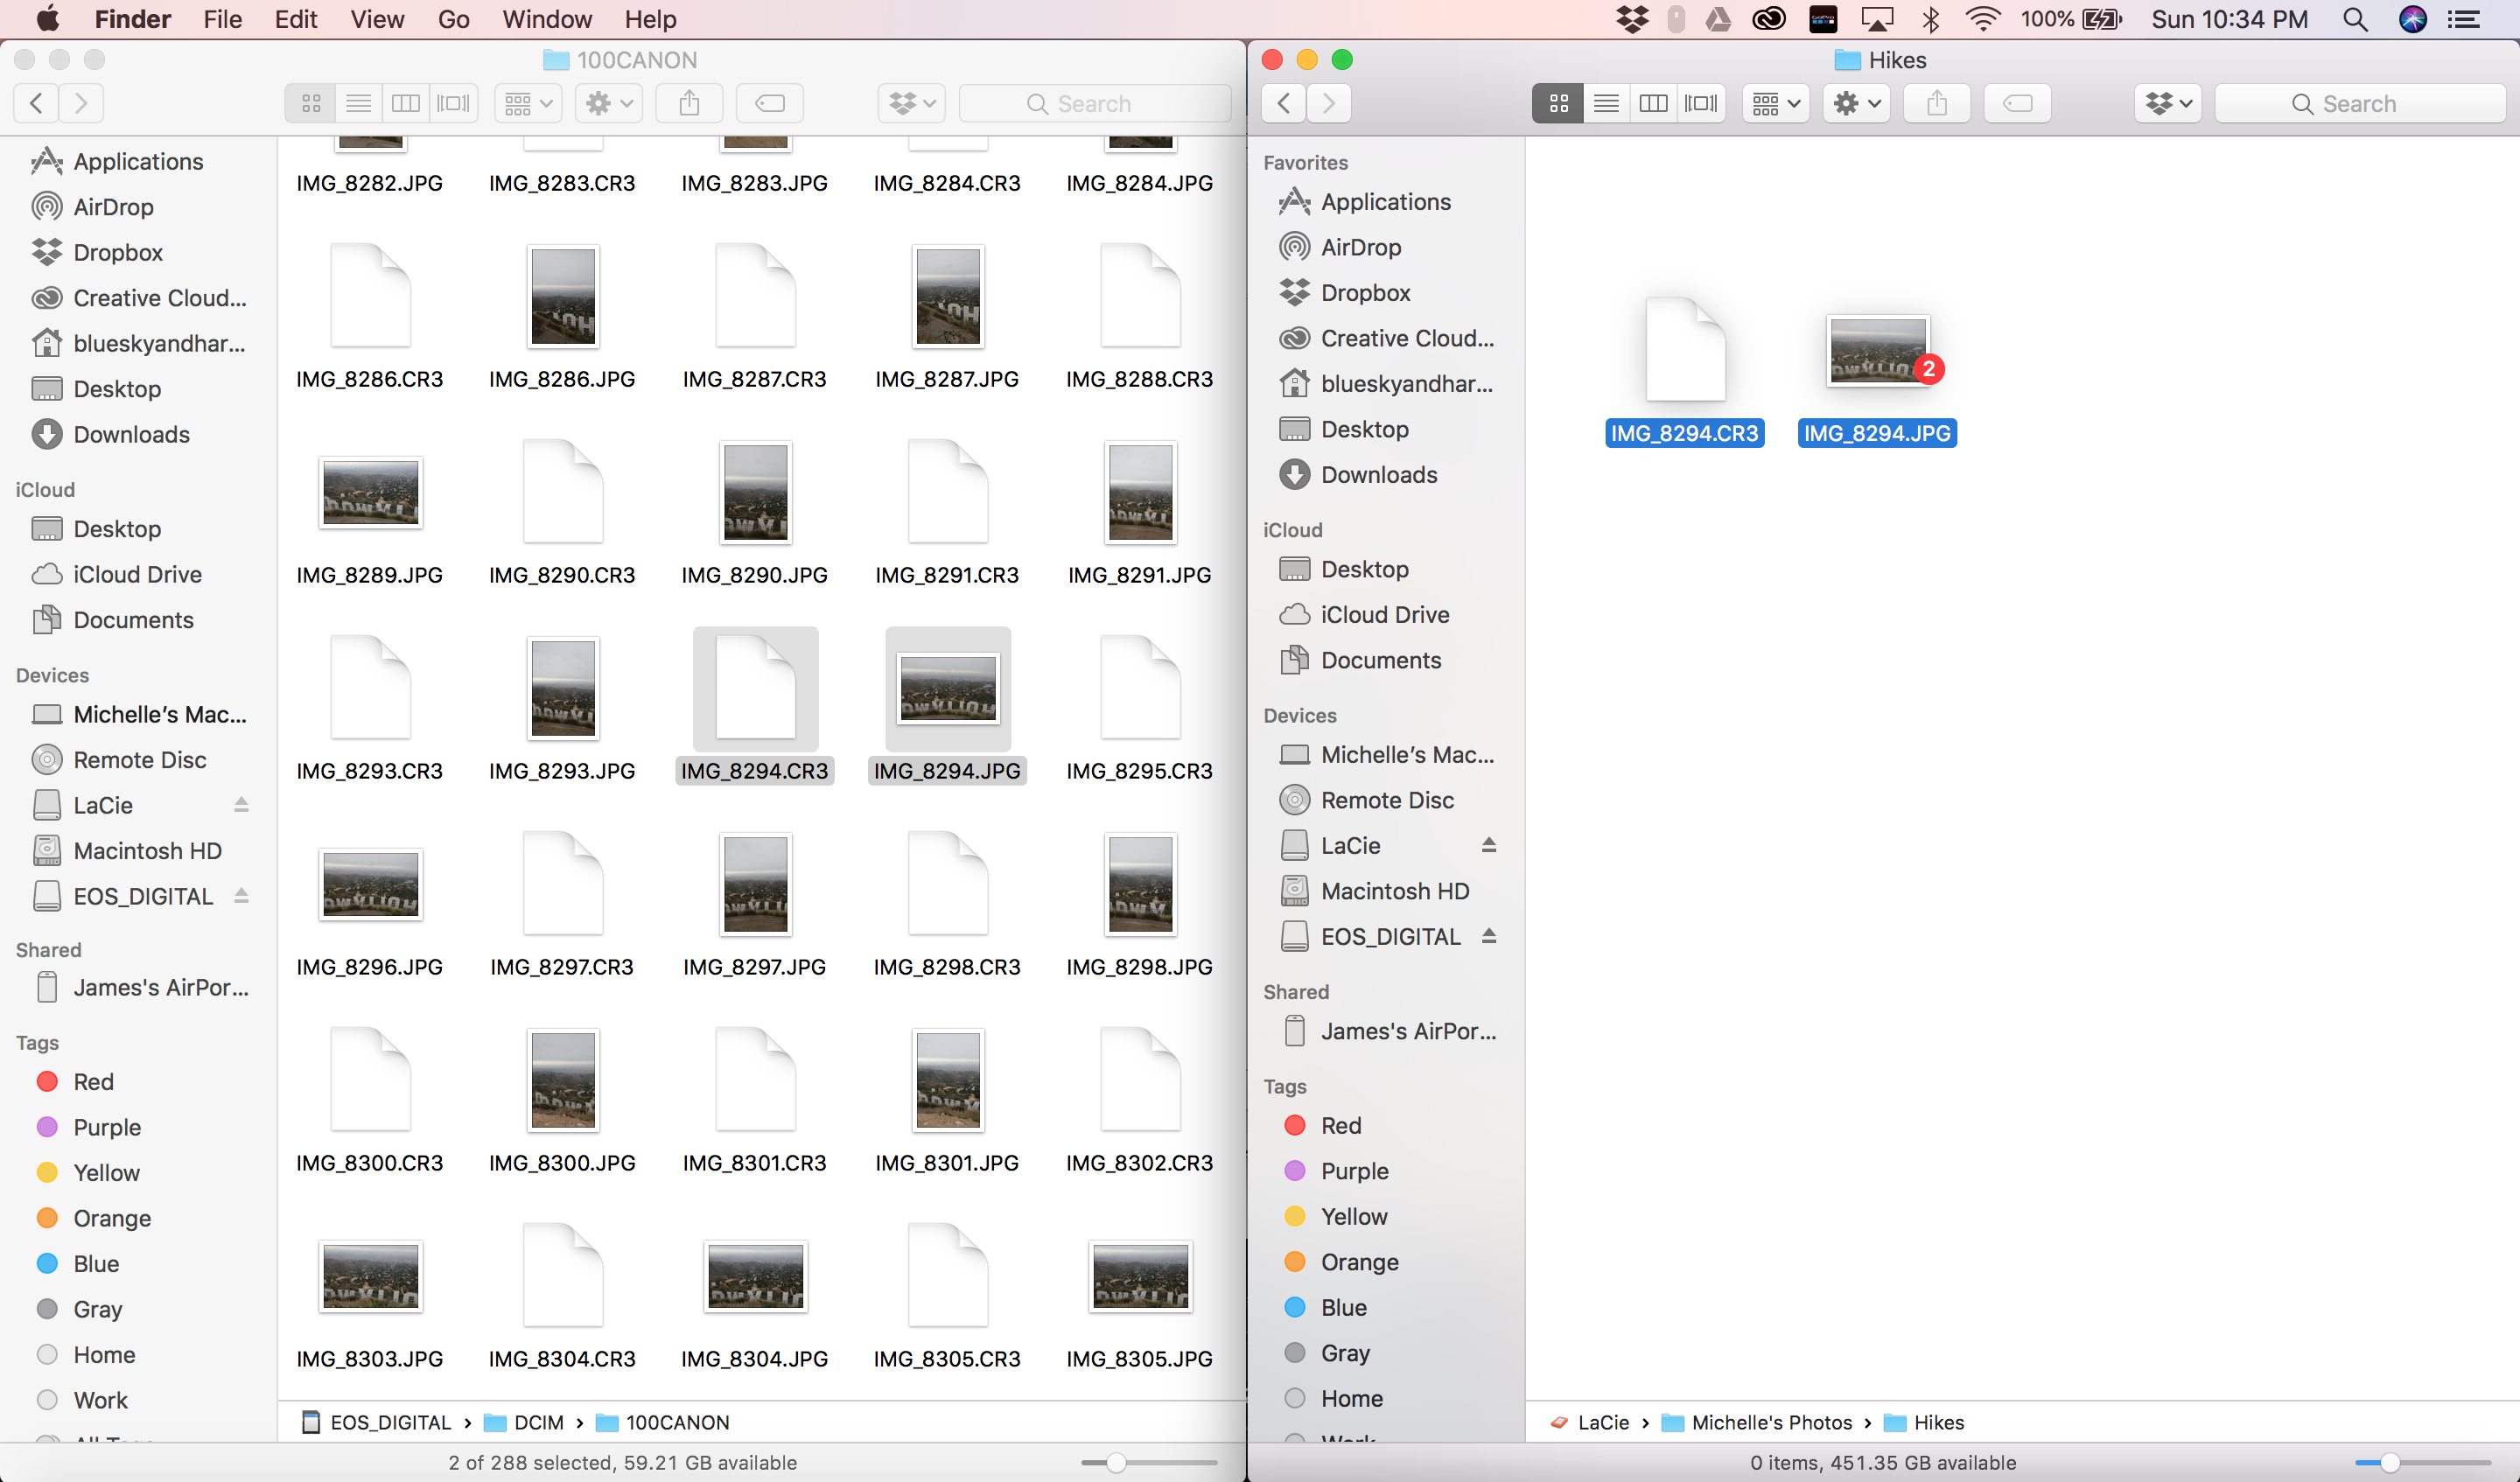Go back in Hikes window
This screenshot has width=2520, height=1482.
tap(1284, 103)
